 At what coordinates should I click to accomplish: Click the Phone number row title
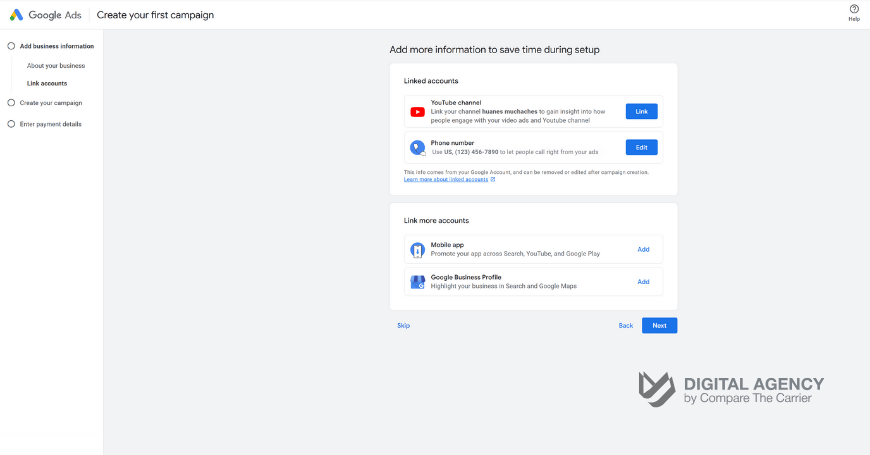tap(452, 143)
